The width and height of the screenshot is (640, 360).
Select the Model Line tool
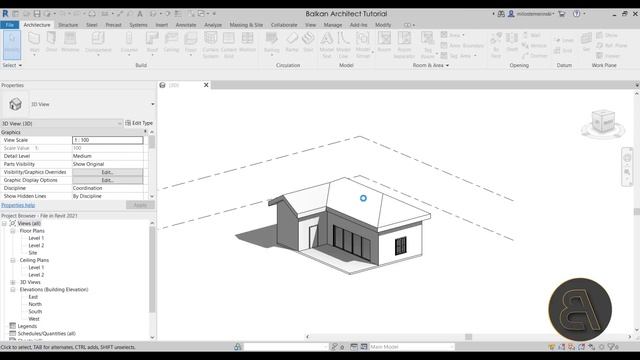pyautogui.click(x=344, y=44)
